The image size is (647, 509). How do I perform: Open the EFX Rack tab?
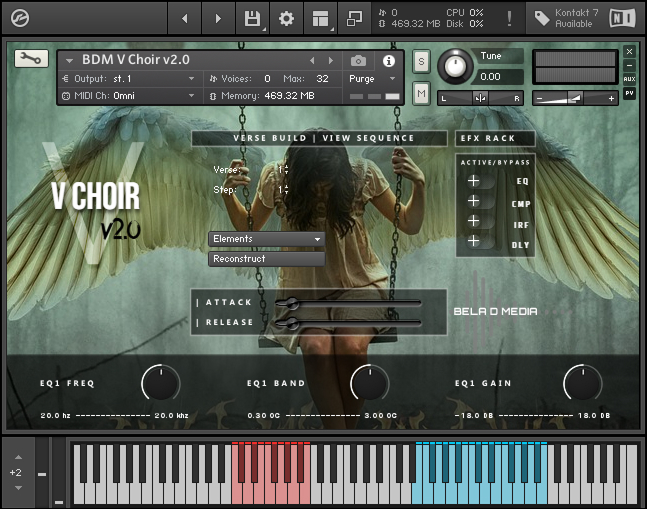click(495, 138)
